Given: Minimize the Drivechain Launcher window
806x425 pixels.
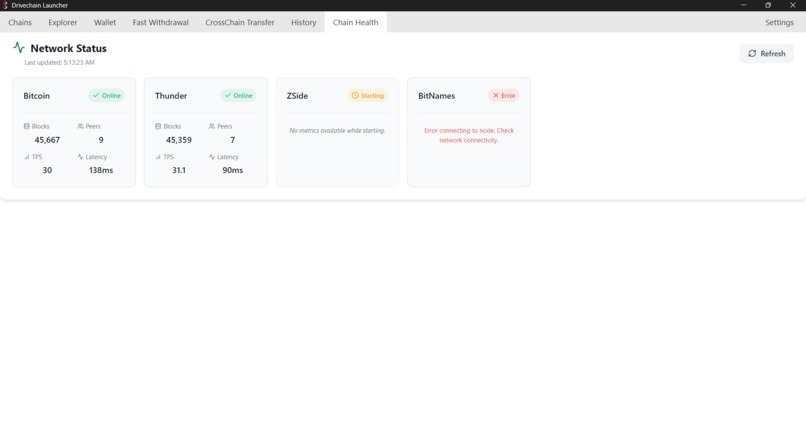Looking at the screenshot, I should 743,5.
